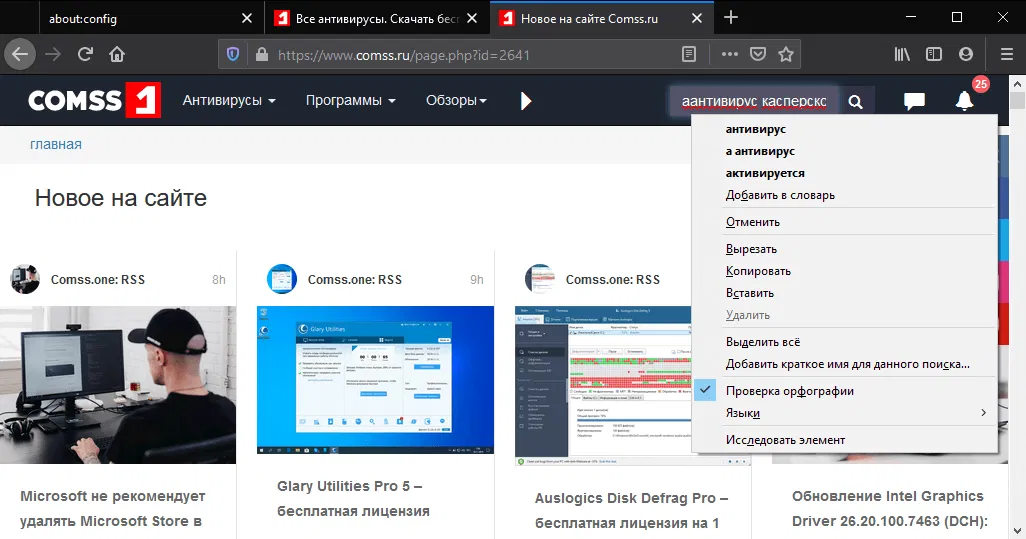Select Вставить in context menu
Image resolution: width=1026 pixels, height=539 pixels.
[845, 293]
